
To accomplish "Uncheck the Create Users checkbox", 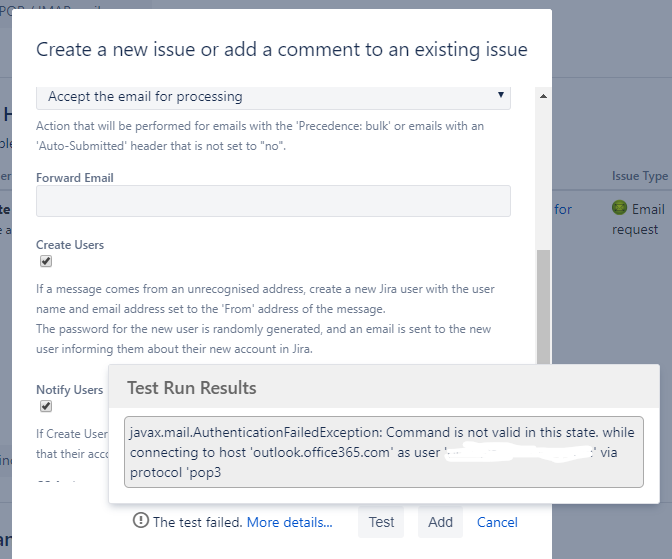I will click(x=46, y=261).
